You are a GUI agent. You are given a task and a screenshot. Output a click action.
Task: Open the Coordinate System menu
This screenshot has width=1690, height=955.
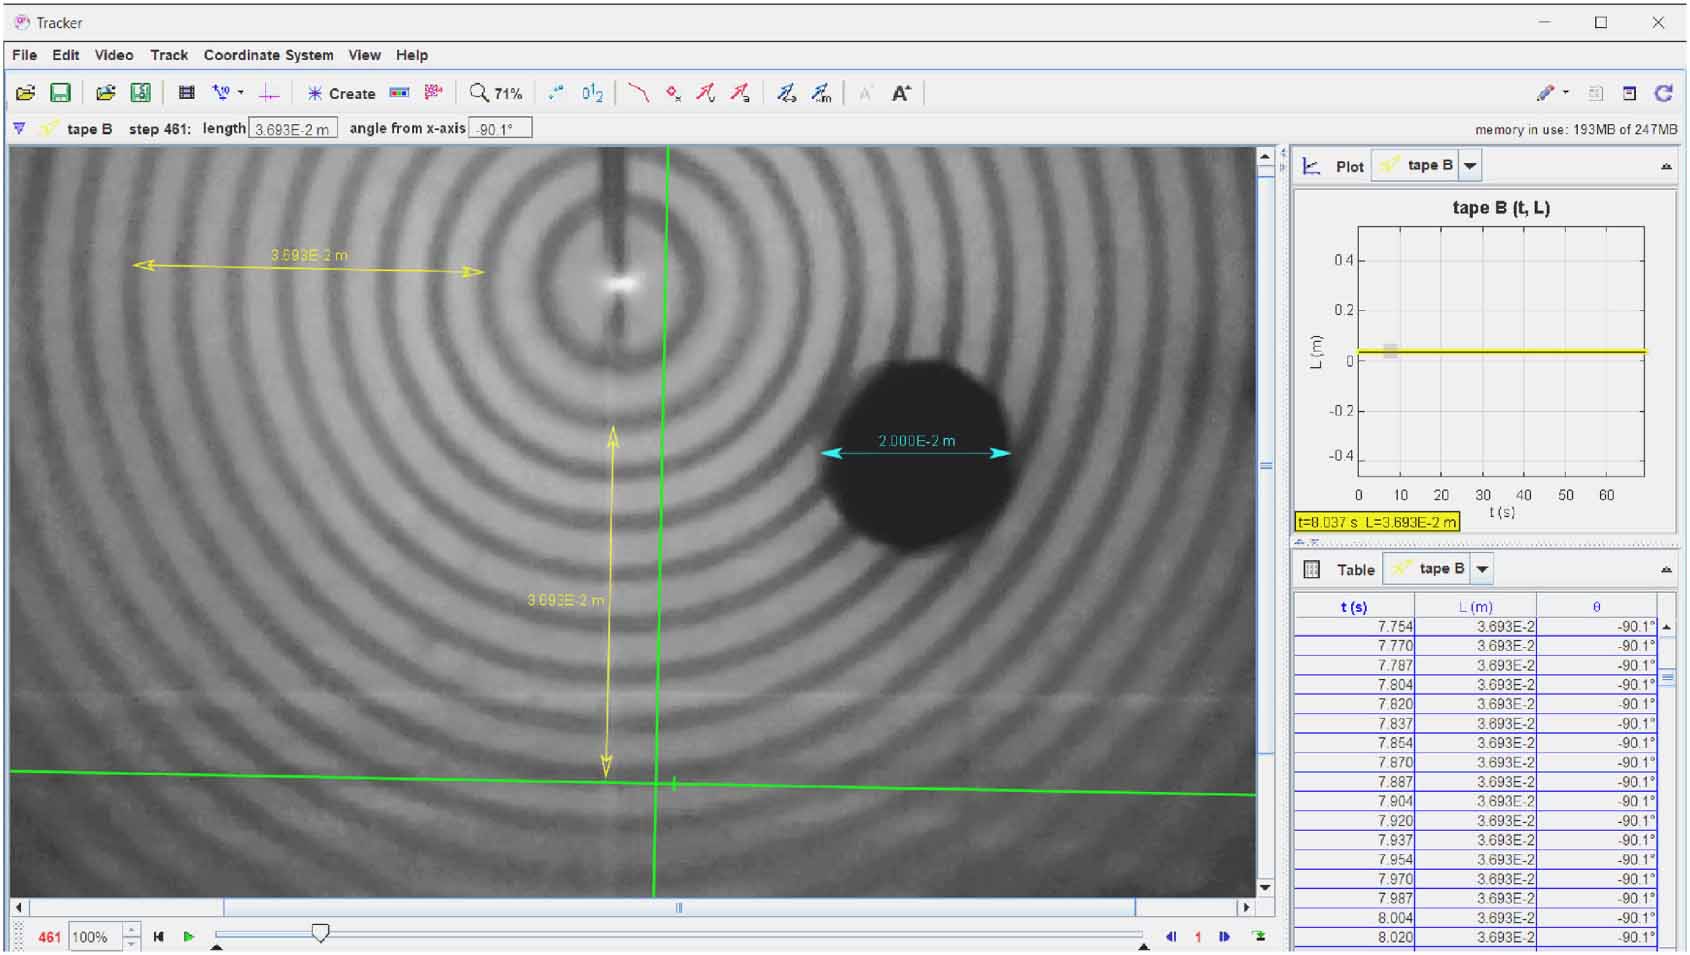(x=268, y=55)
